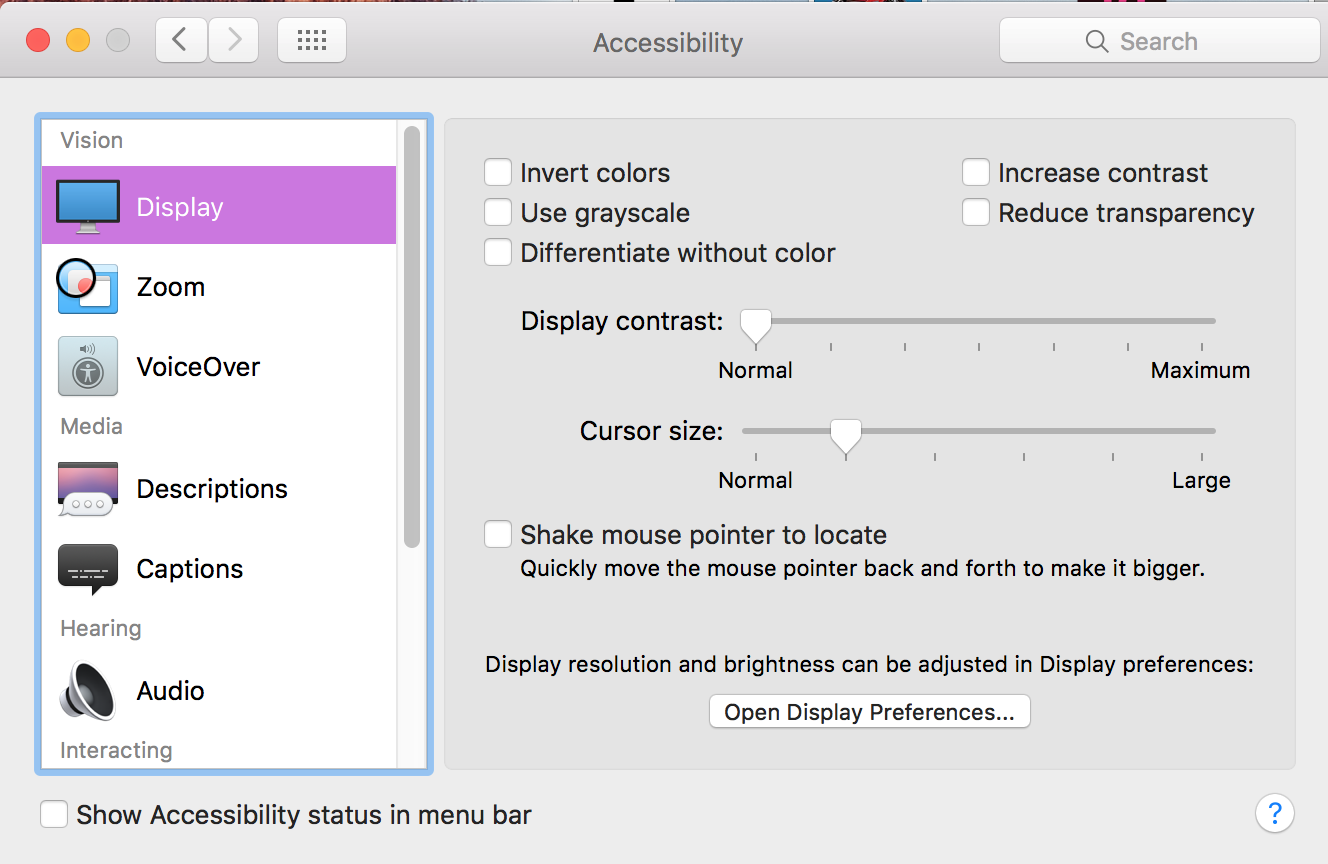
Task: Click the help question mark button
Action: click(x=1275, y=813)
